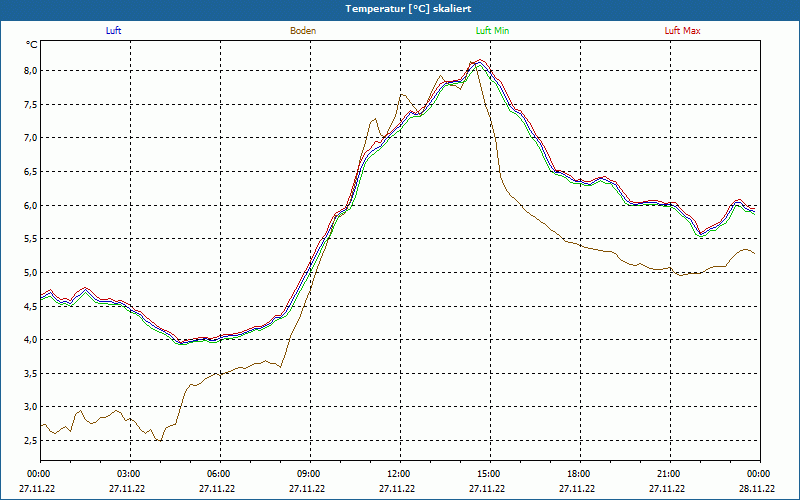This screenshot has height=500, width=800.
Task: Click the 6,5 y-axis value
Action: pyautogui.click(x=32, y=171)
